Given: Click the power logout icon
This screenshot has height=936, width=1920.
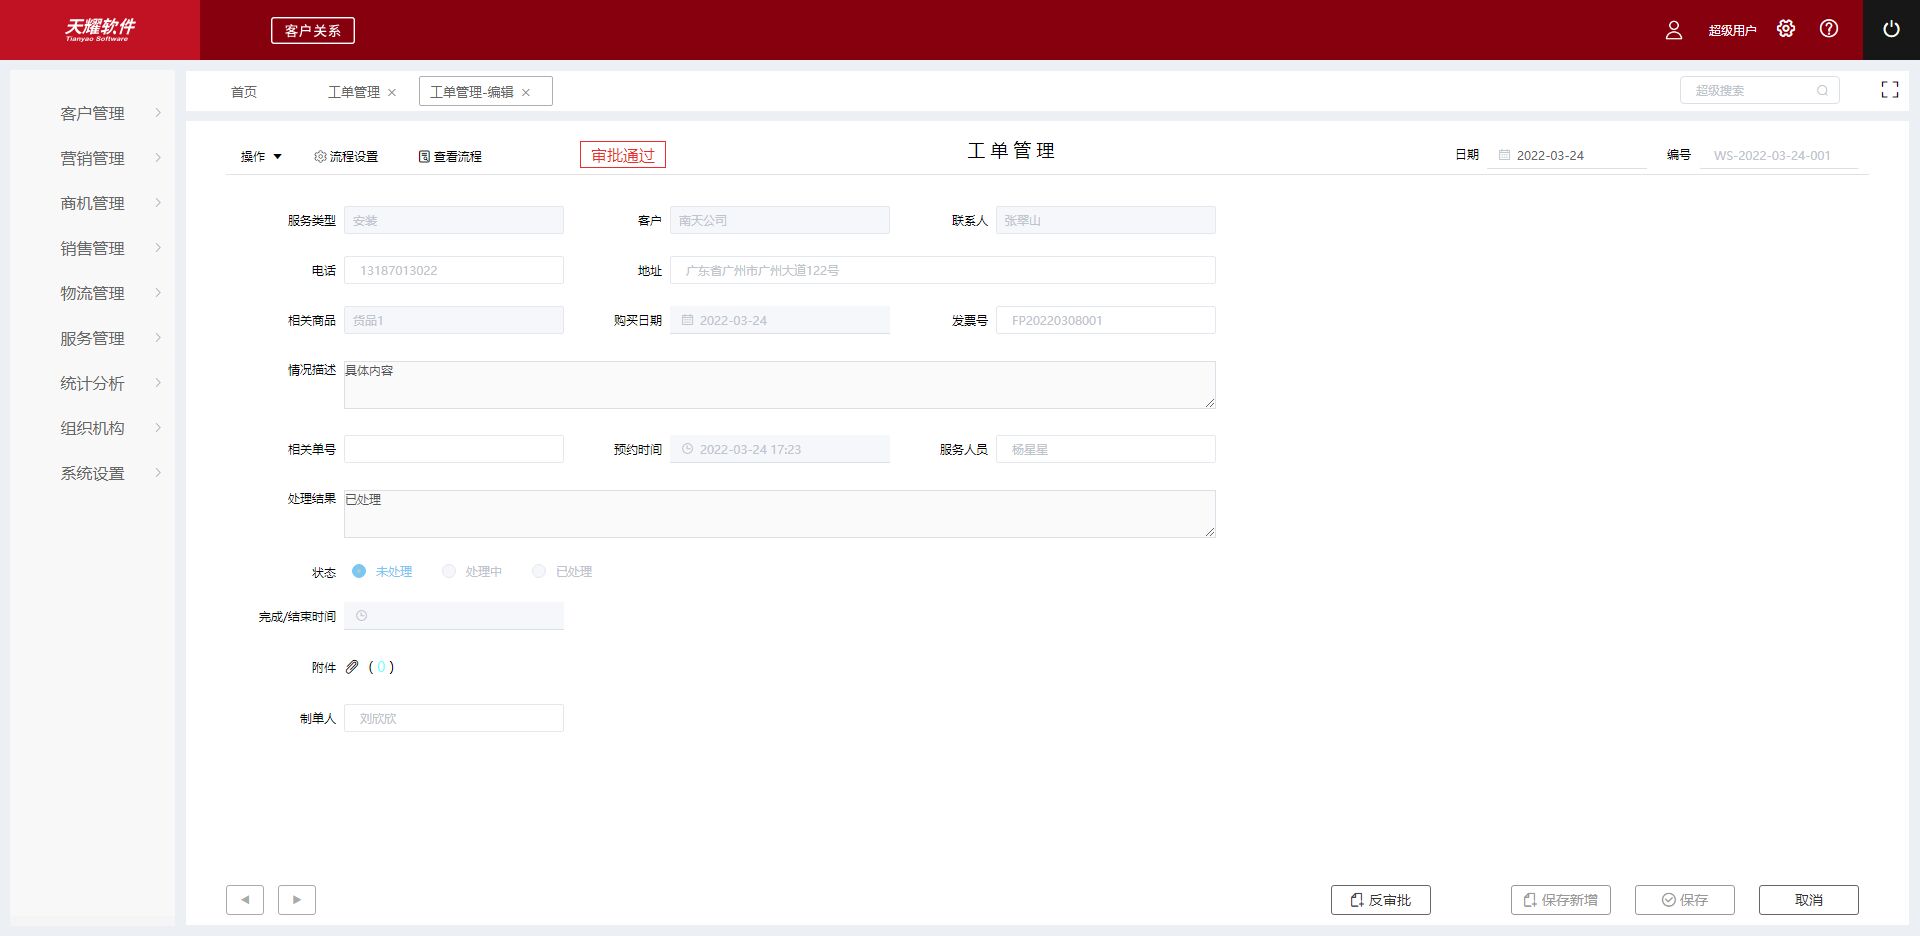Looking at the screenshot, I should pyautogui.click(x=1890, y=29).
